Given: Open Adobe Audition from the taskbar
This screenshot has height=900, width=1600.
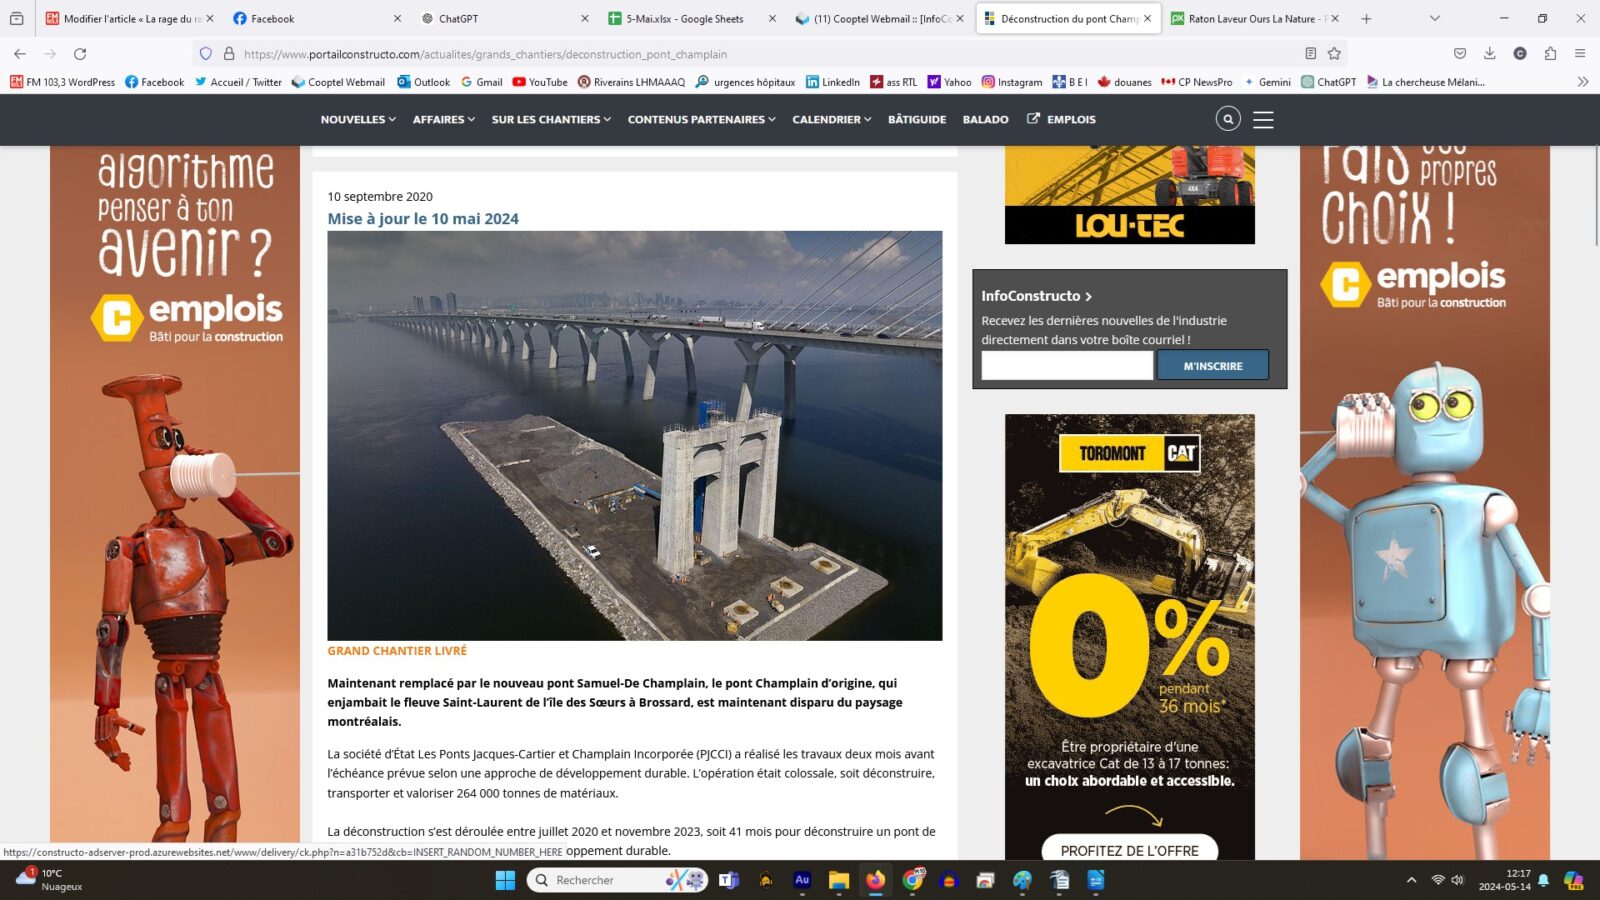Looking at the screenshot, I should point(800,880).
